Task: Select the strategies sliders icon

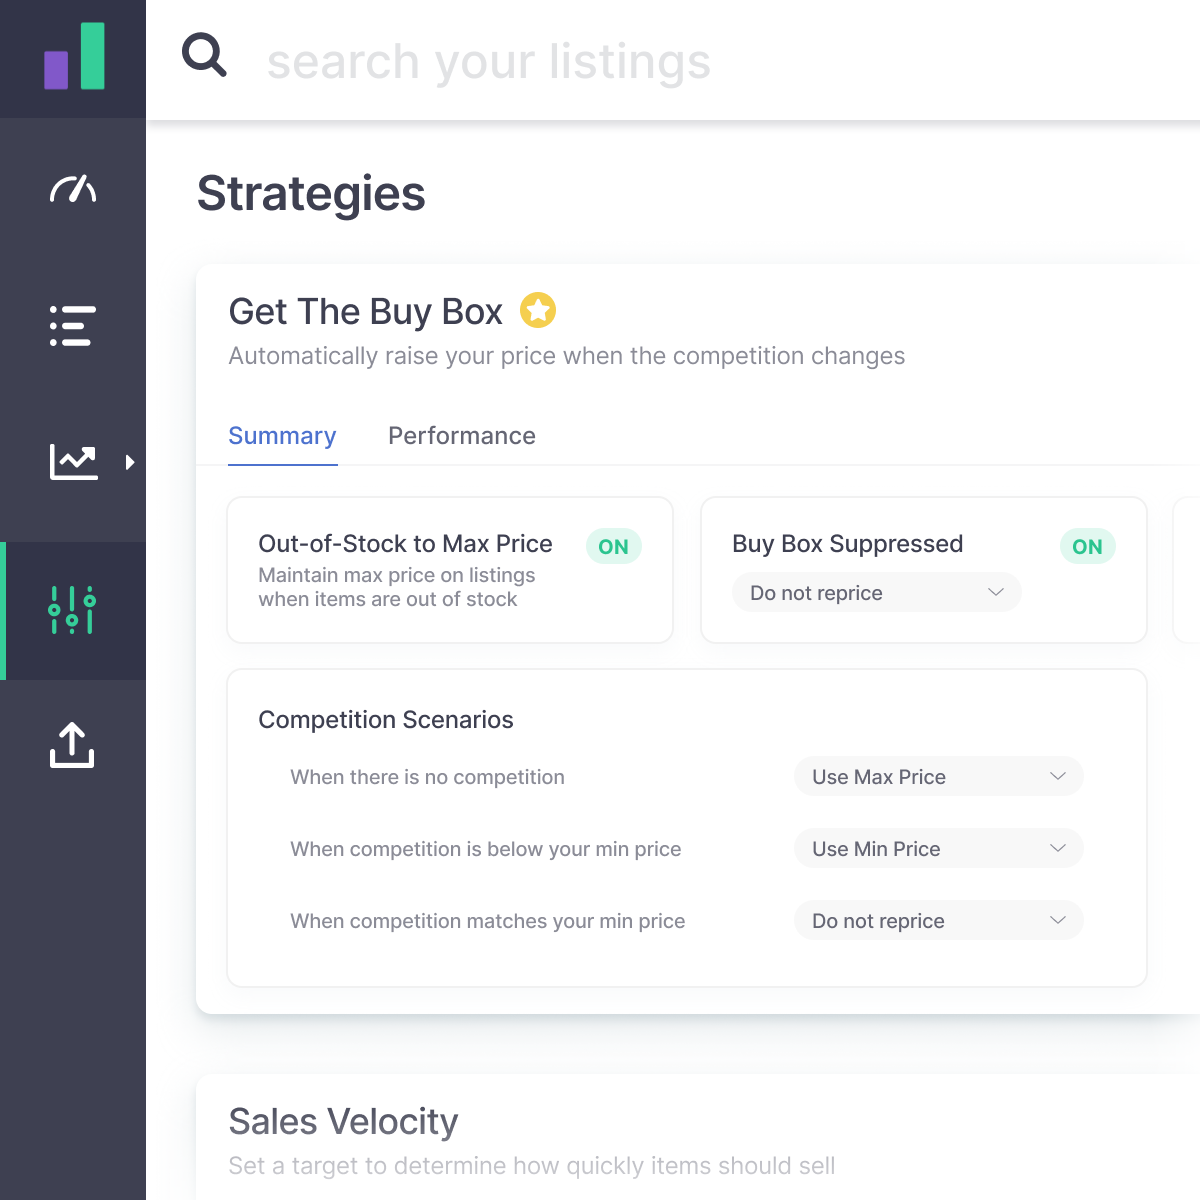Action: tap(72, 610)
